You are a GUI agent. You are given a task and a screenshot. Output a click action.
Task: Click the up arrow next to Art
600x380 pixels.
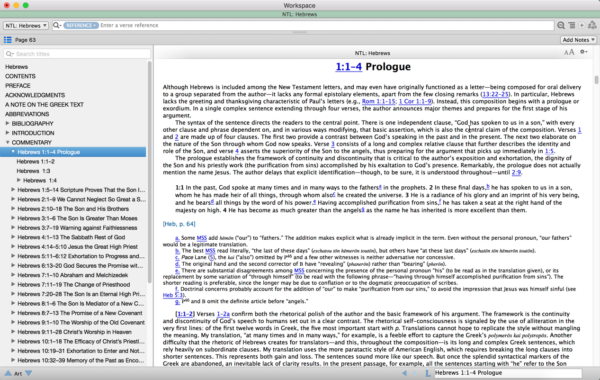8,373
